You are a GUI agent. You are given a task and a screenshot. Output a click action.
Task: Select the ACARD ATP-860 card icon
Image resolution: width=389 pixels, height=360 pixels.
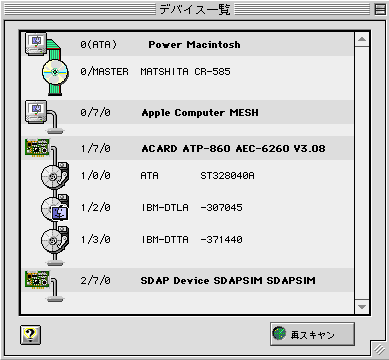tap(37, 147)
